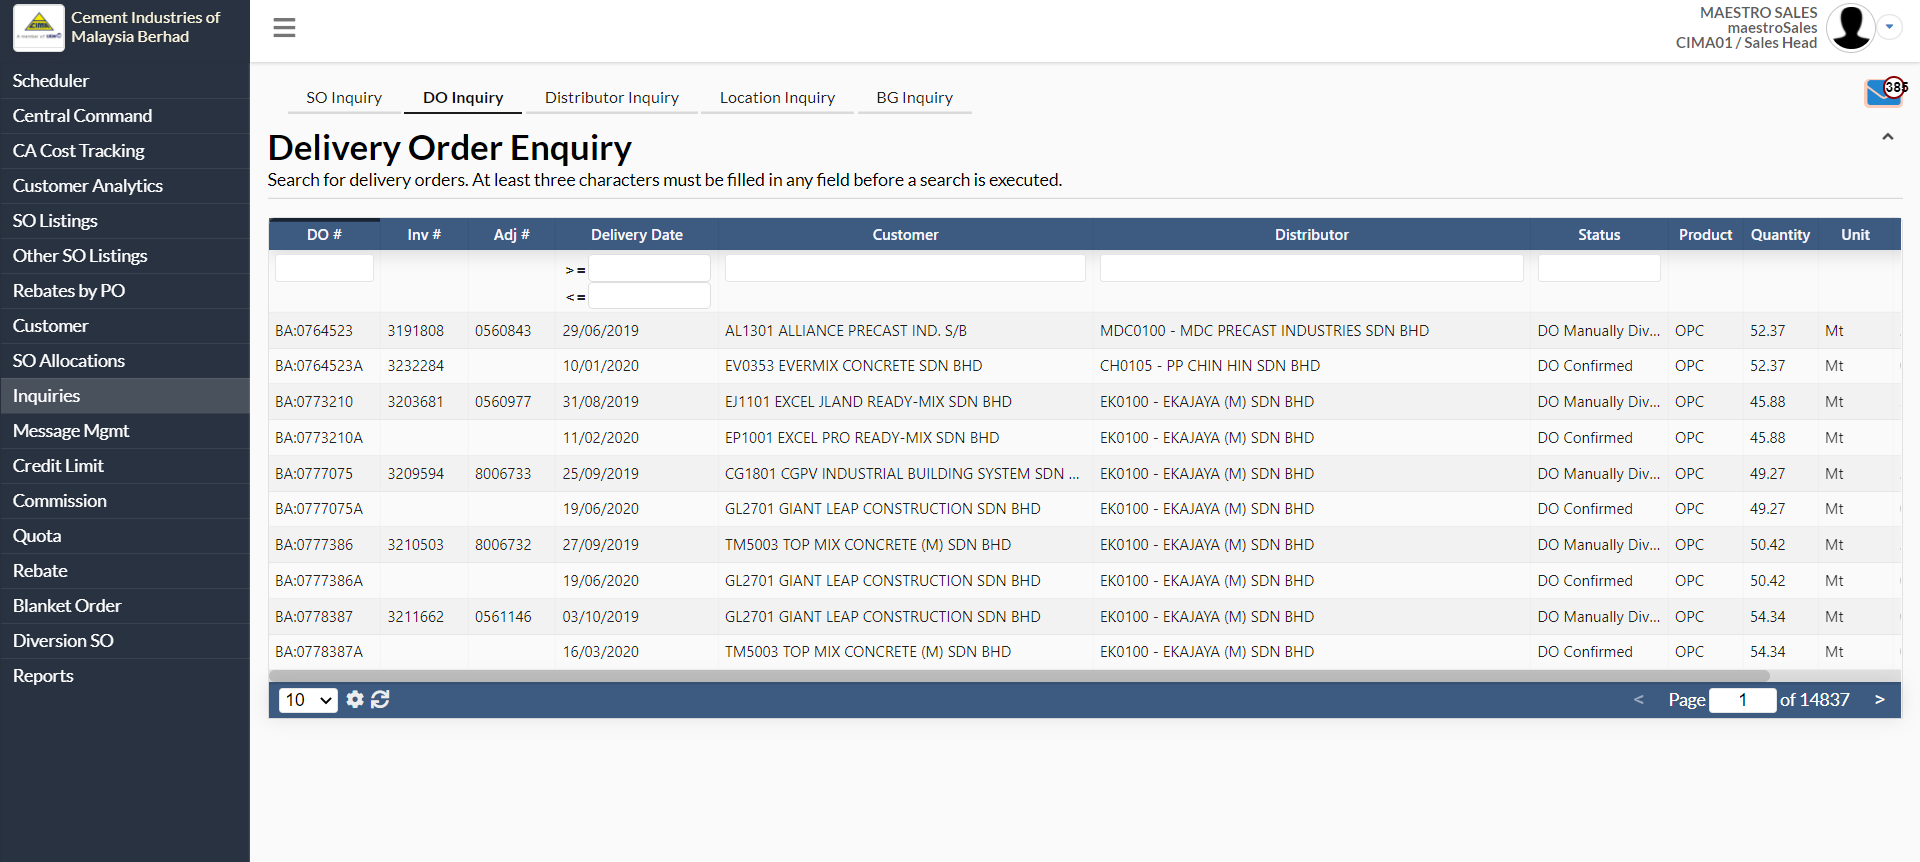
Task: Click adjustment number 0561146
Action: [503, 617]
